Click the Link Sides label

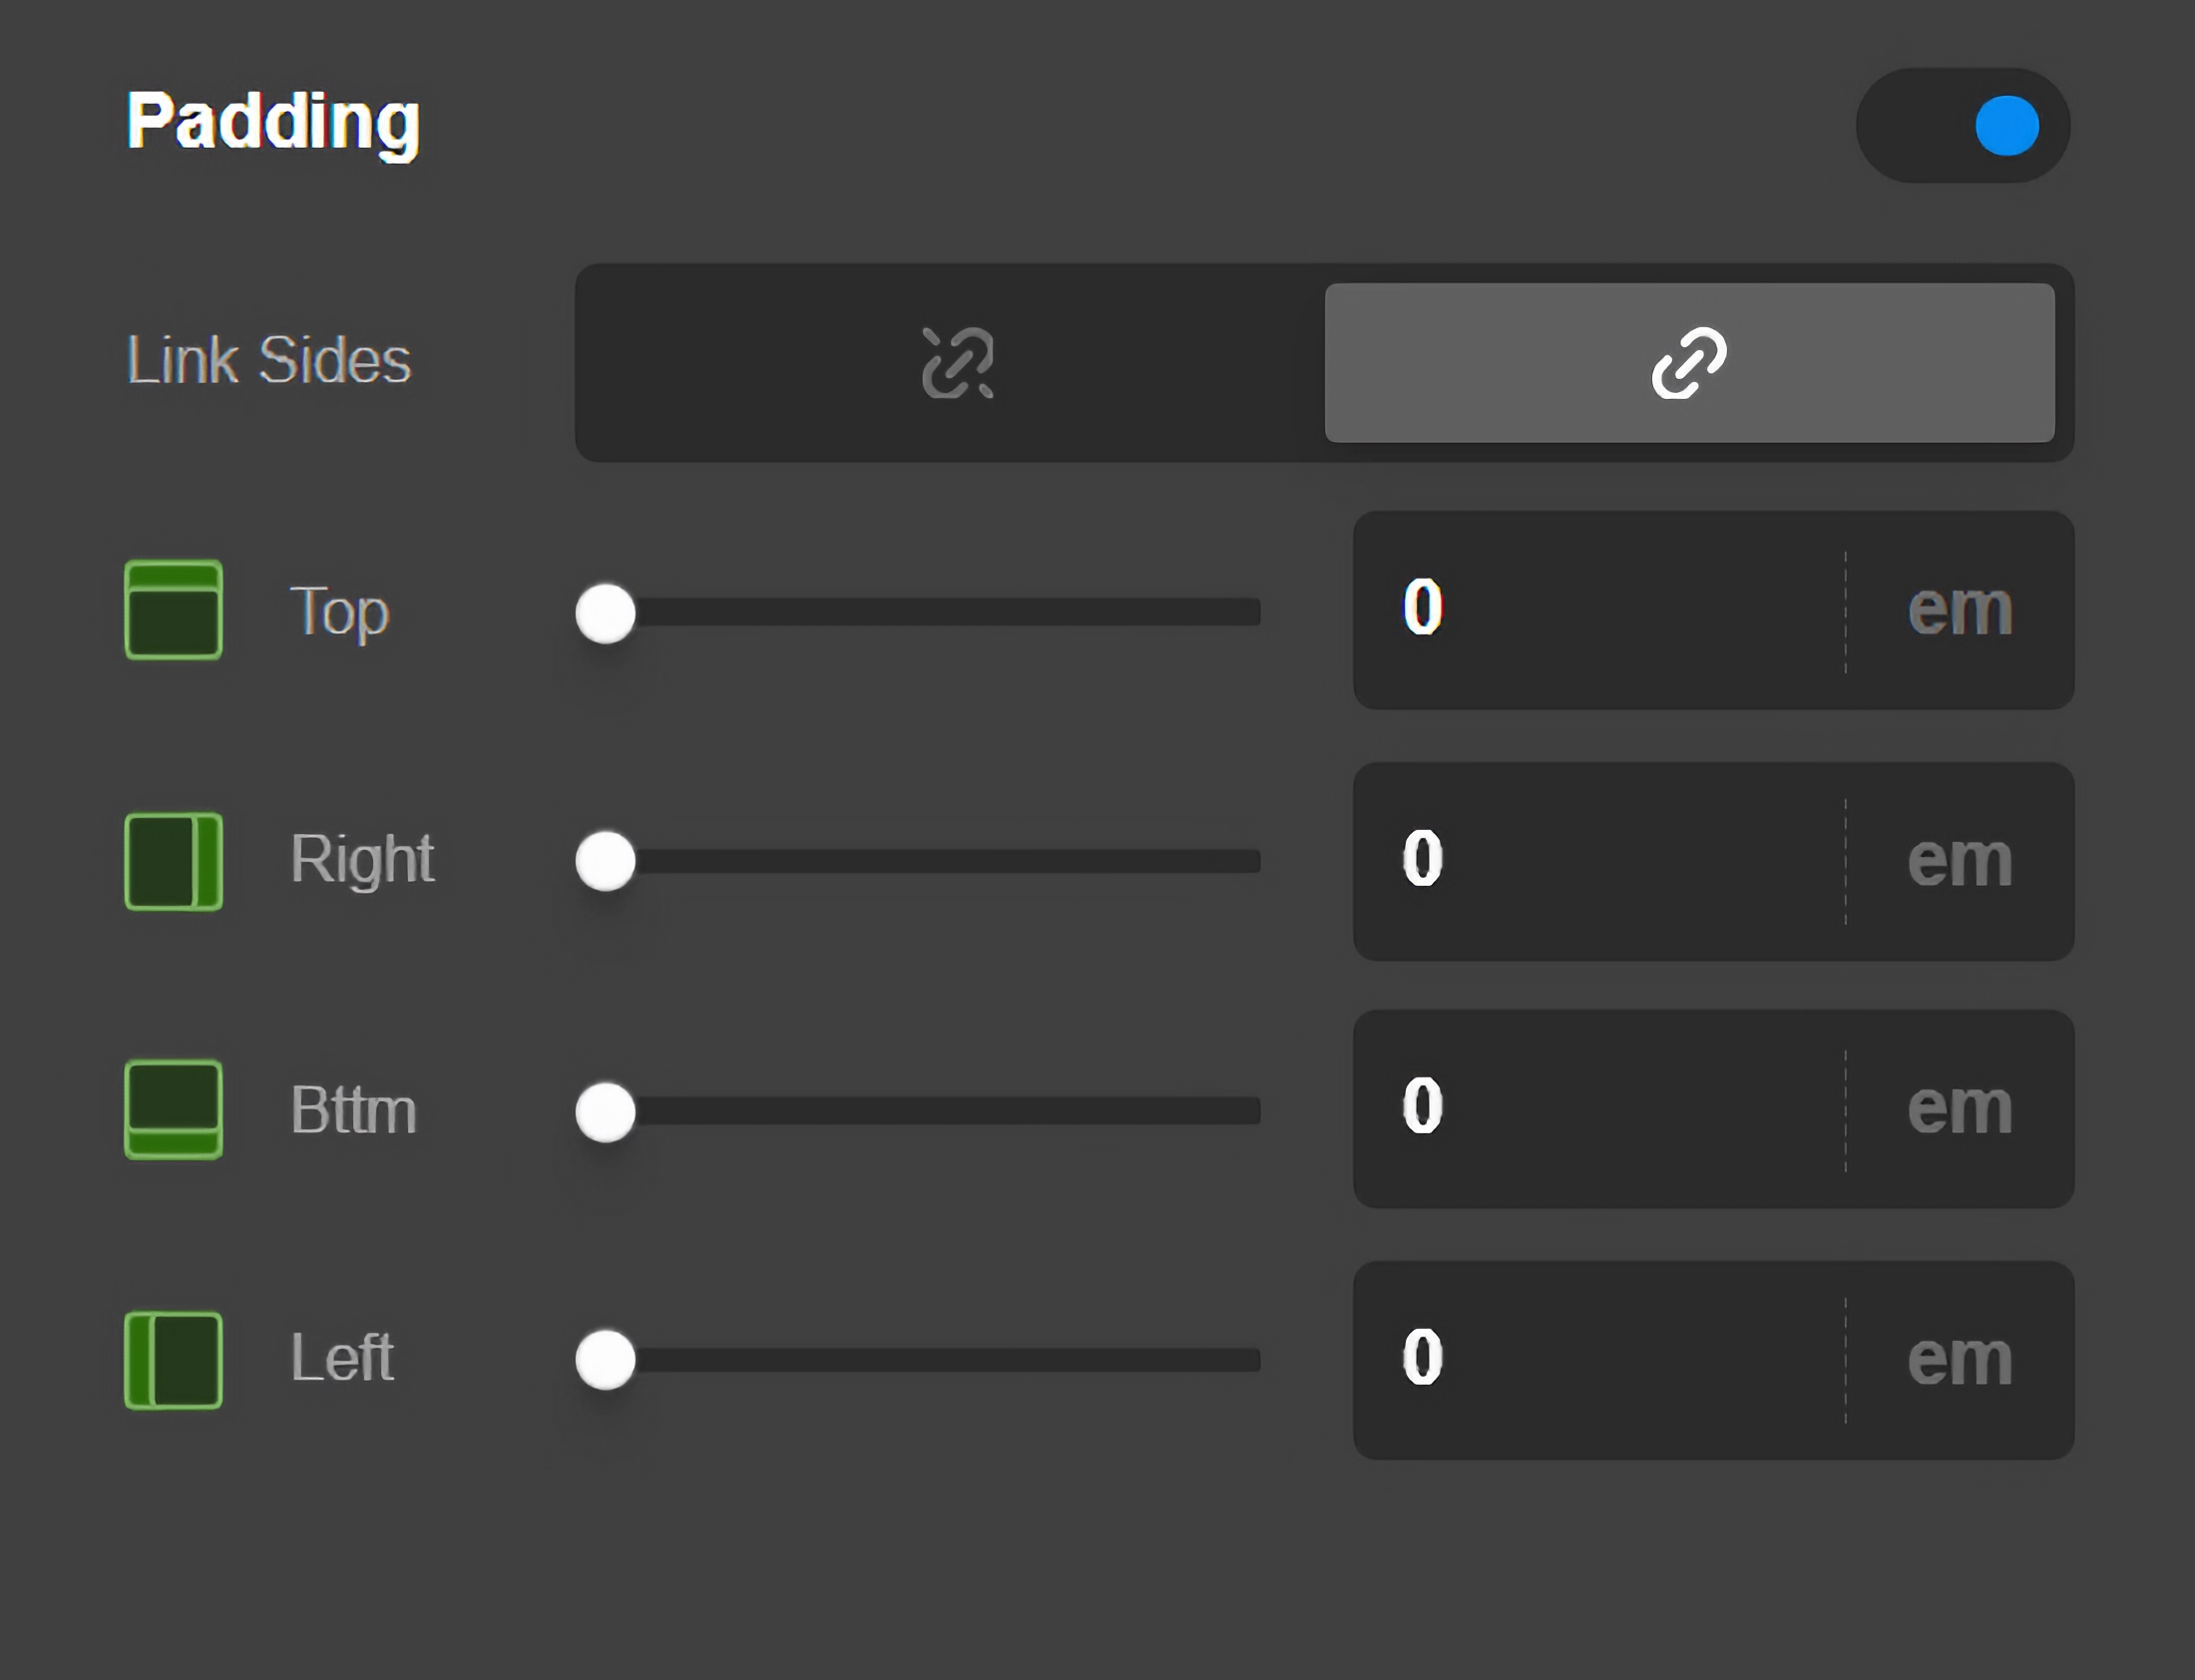268,360
